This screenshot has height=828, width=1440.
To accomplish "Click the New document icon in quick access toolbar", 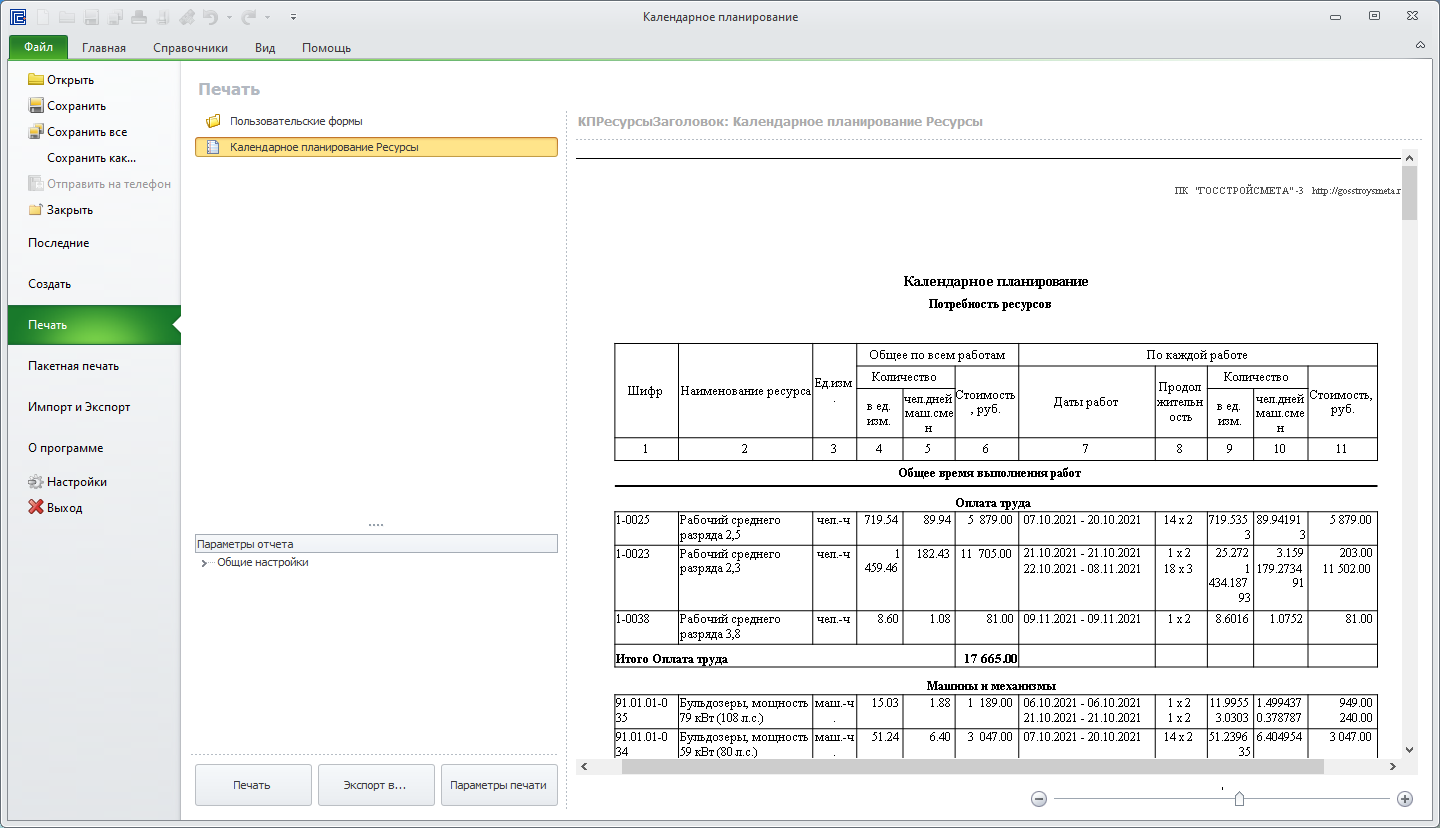I will coord(42,17).
